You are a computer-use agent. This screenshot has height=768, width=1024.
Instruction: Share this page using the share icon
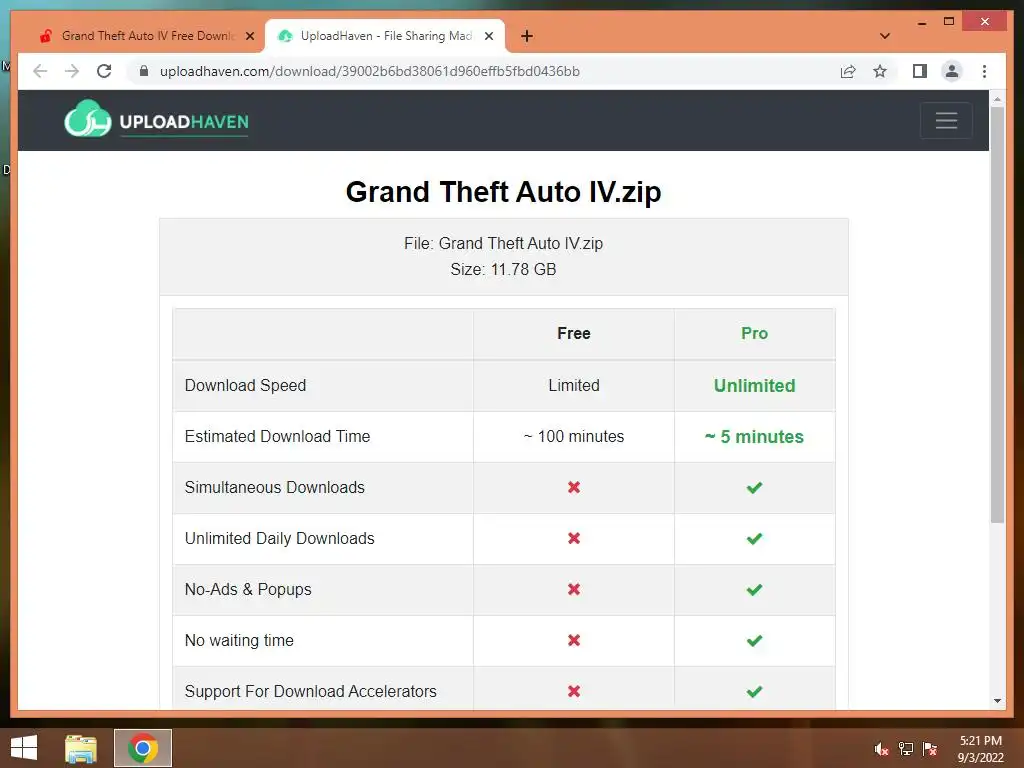click(x=848, y=71)
